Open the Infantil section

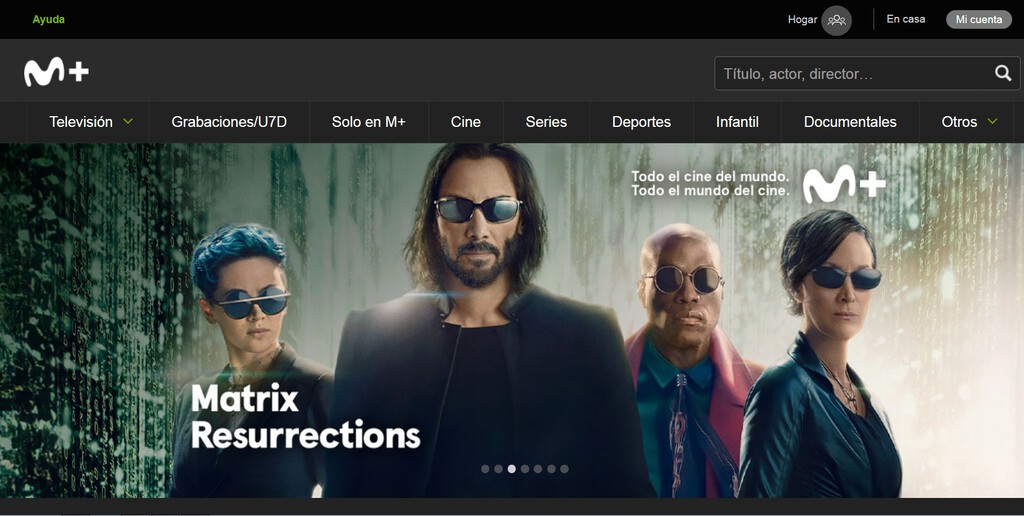click(737, 122)
